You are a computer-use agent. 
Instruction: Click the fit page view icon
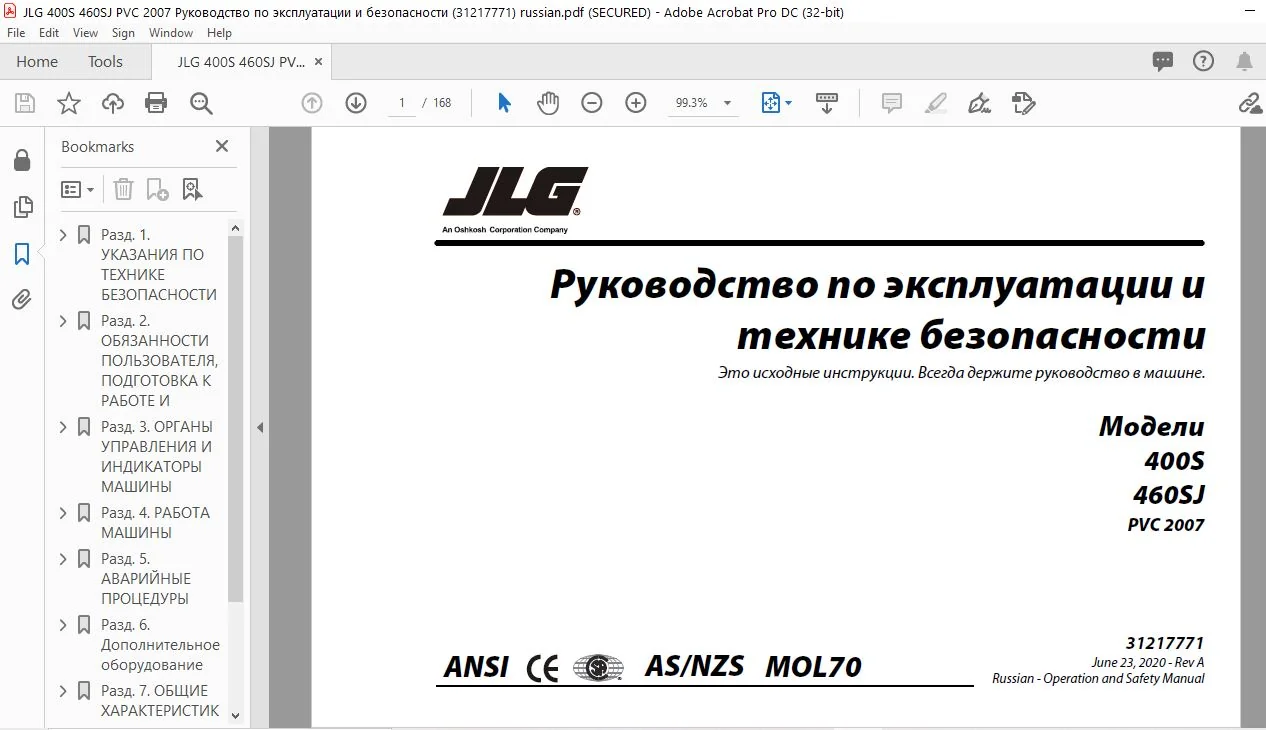pos(771,103)
